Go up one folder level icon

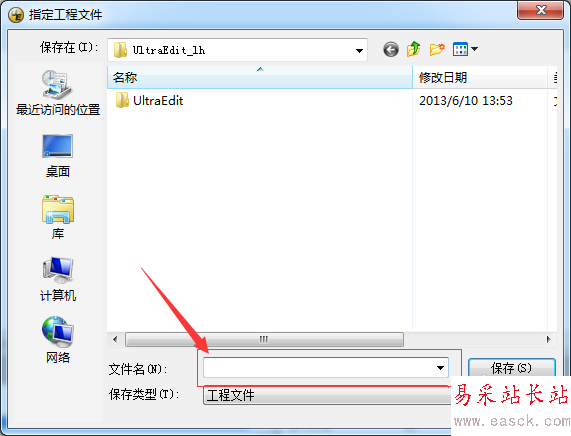point(414,49)
